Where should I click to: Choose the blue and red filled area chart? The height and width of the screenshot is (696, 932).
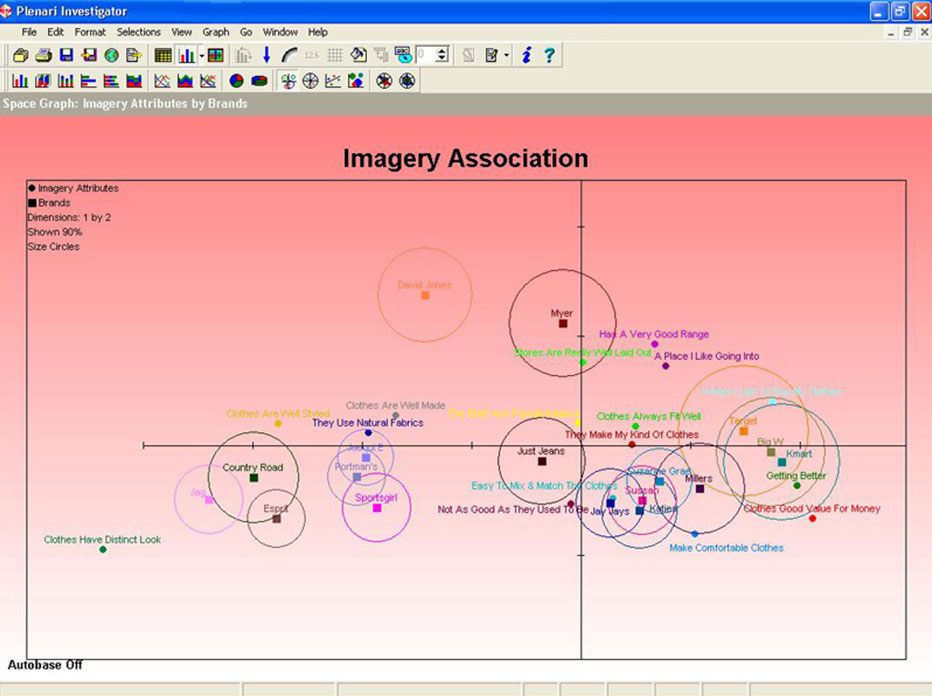pyautogui.click(x=185, y=81)
